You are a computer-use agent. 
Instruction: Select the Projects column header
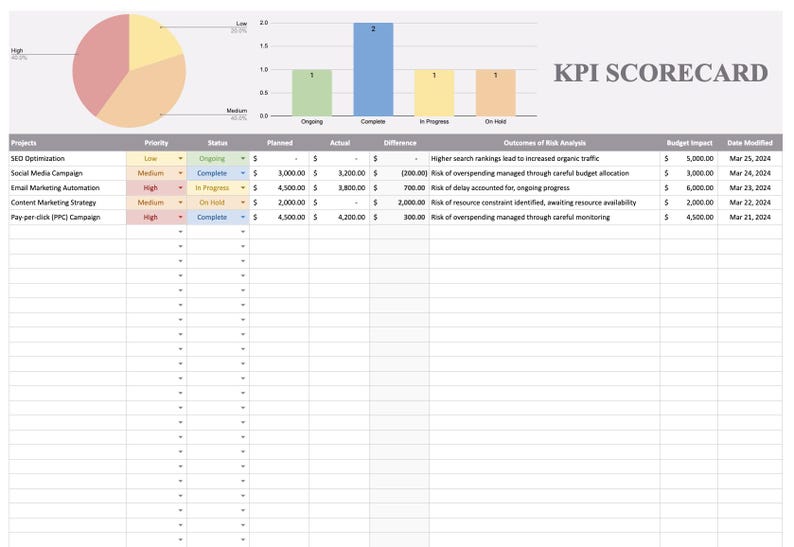(x=67, y=143)
